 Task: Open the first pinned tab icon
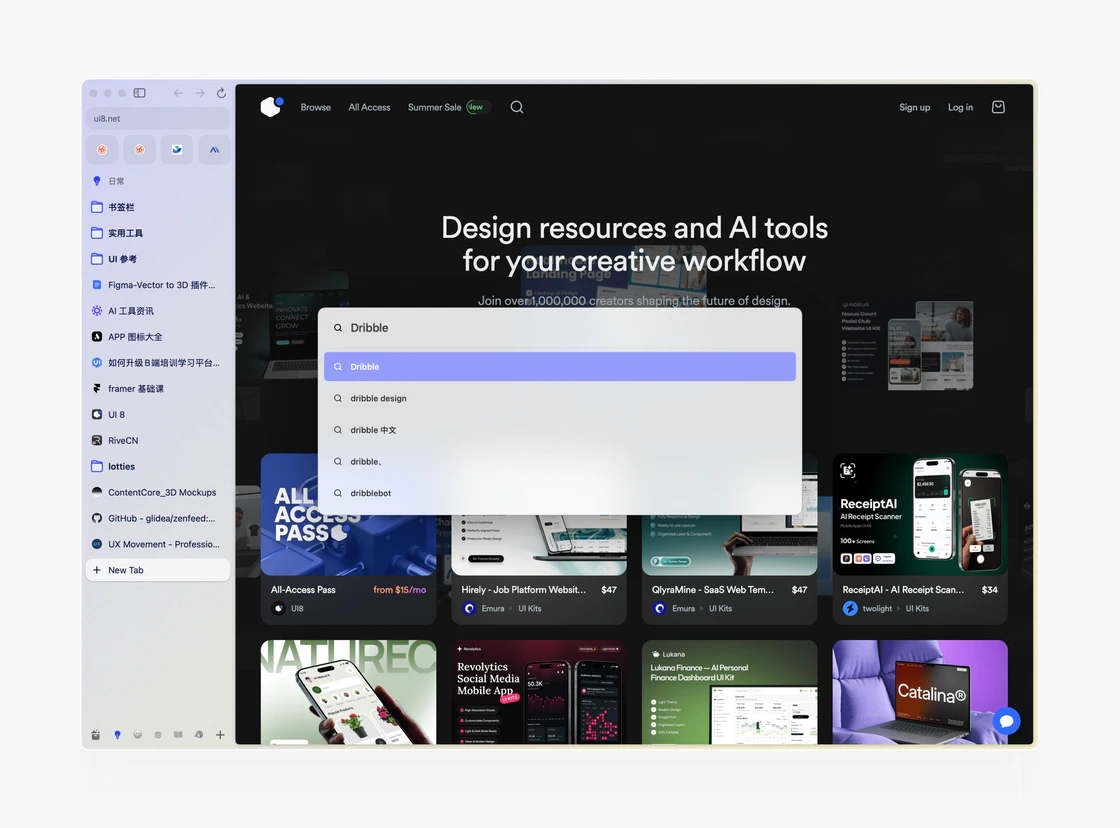102,149
